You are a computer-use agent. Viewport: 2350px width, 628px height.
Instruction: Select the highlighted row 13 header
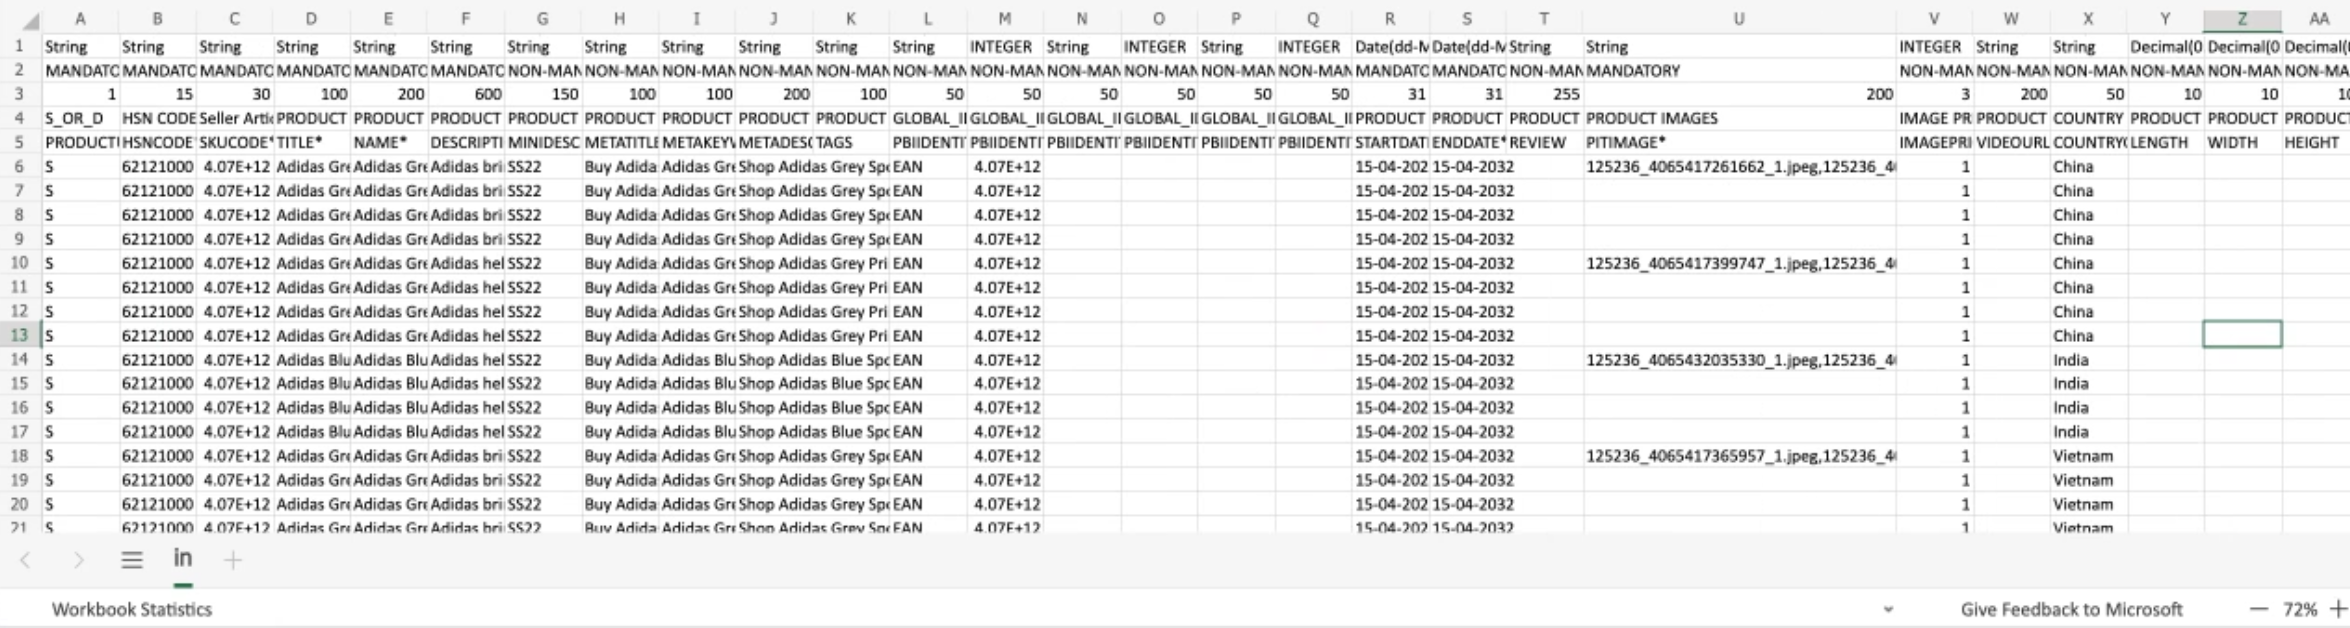point(19,335)
